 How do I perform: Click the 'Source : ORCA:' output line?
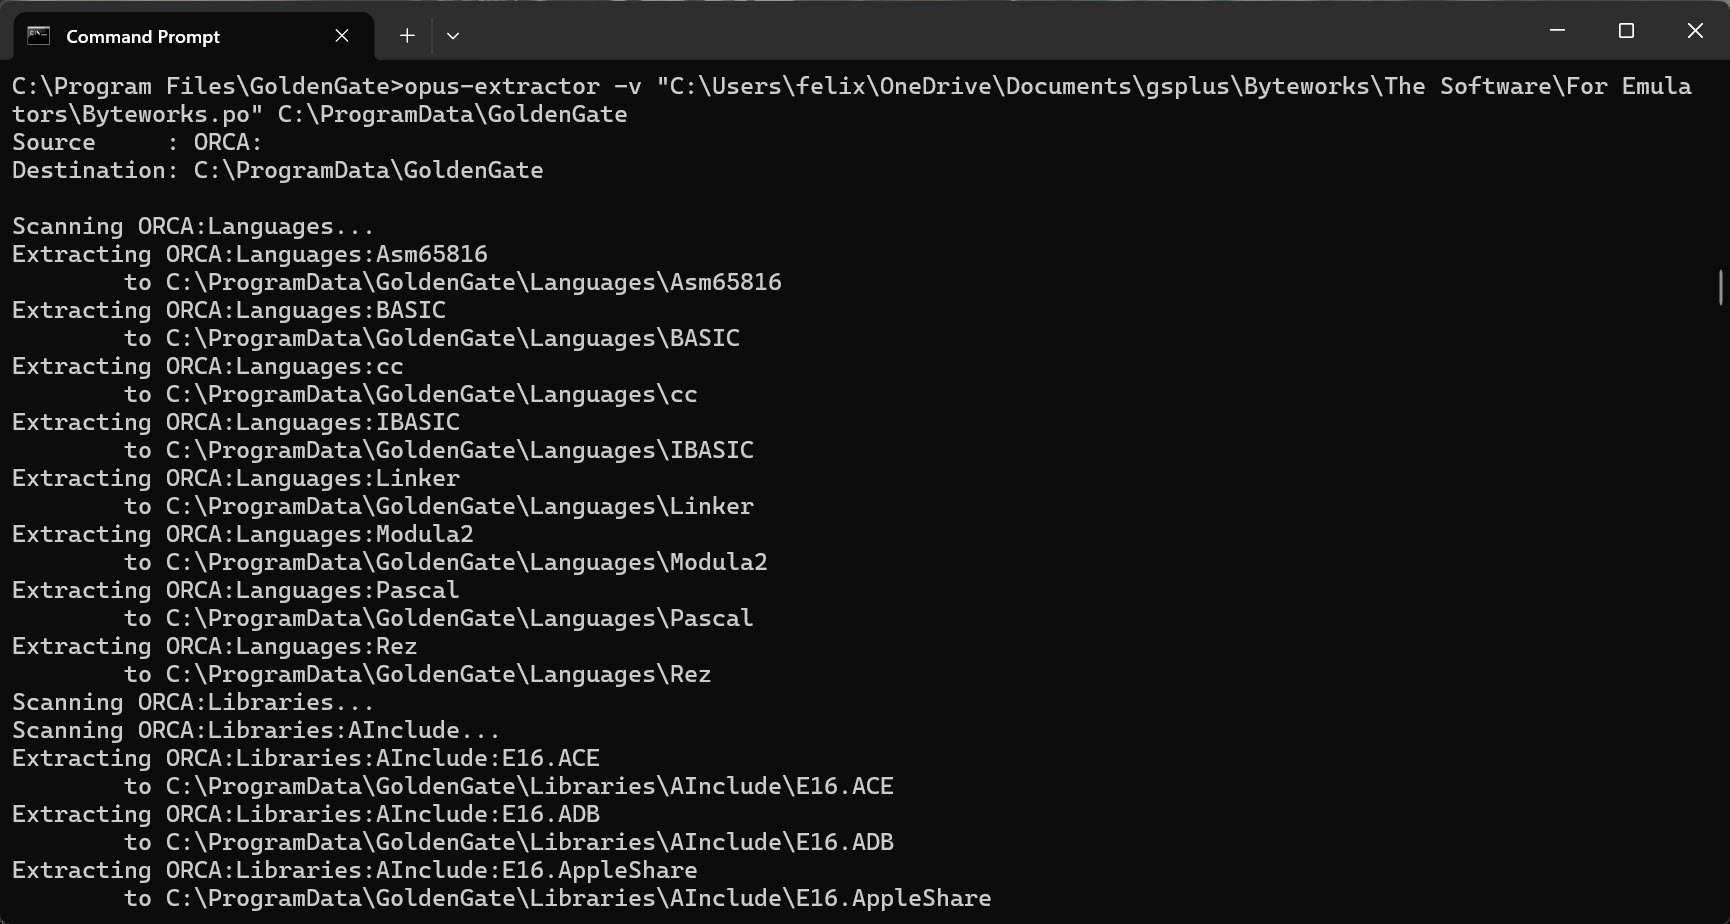(137, 142)
